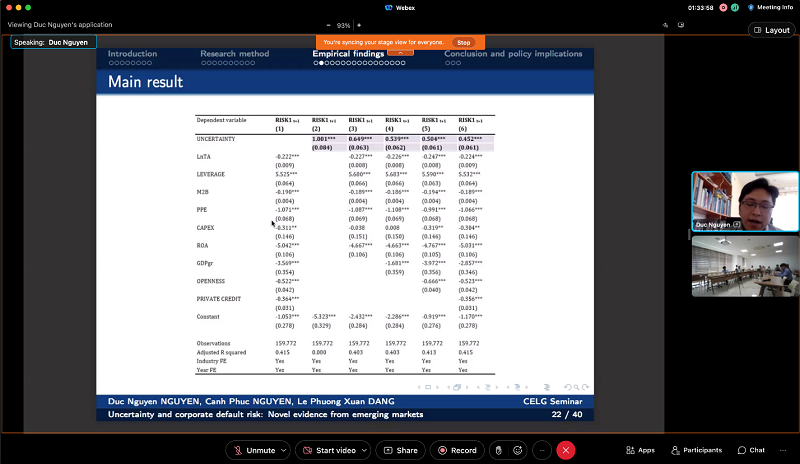Image resolution: width=800 pixels, height=464 pixels.
Task: Unmute the microphone
Action: (x=255, y=450)
